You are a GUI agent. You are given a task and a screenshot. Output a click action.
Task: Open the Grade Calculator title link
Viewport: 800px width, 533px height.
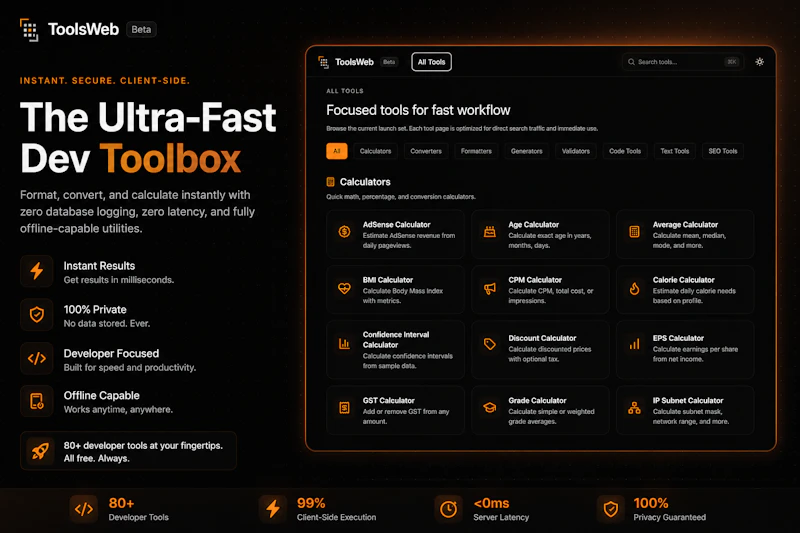coord(537,401)
